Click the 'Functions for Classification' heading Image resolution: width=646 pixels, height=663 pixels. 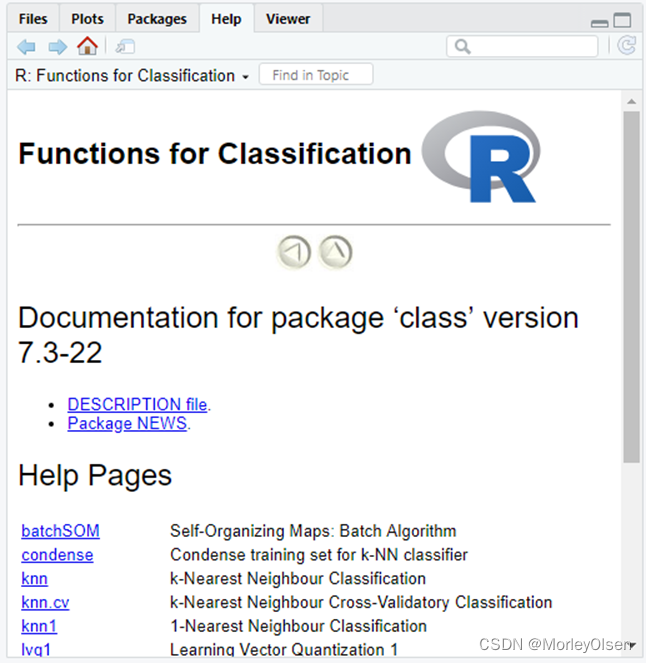[215, 153]
